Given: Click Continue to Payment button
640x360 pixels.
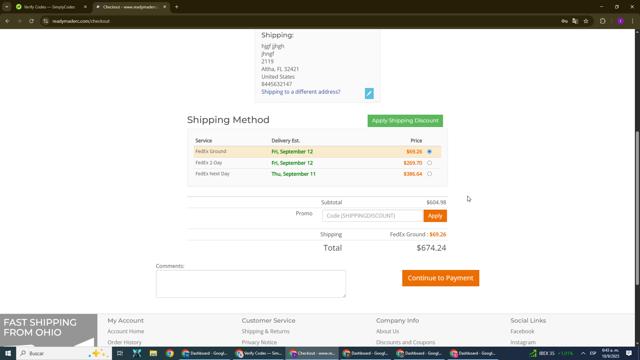Looking at the screenshot, I should tap(440, 278).
